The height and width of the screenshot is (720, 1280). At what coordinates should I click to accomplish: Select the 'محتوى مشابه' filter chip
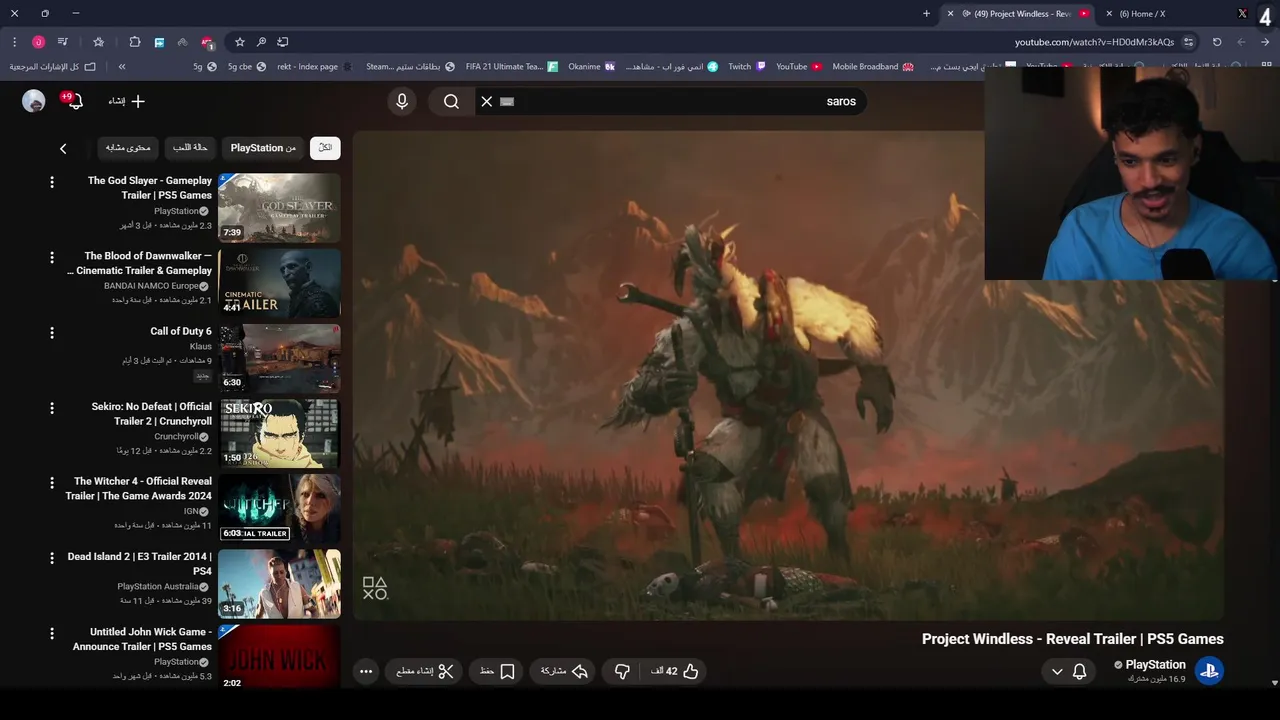click(128, 148)
